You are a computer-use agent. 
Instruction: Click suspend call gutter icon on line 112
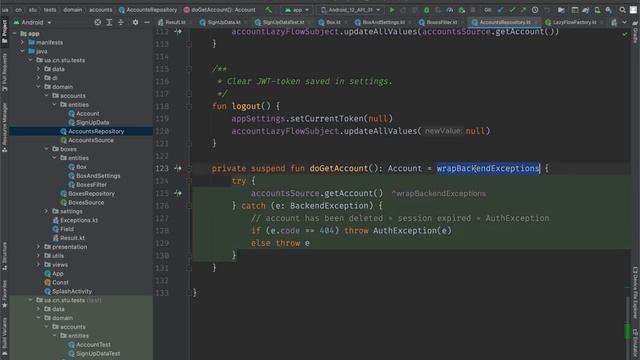[178, 31]
